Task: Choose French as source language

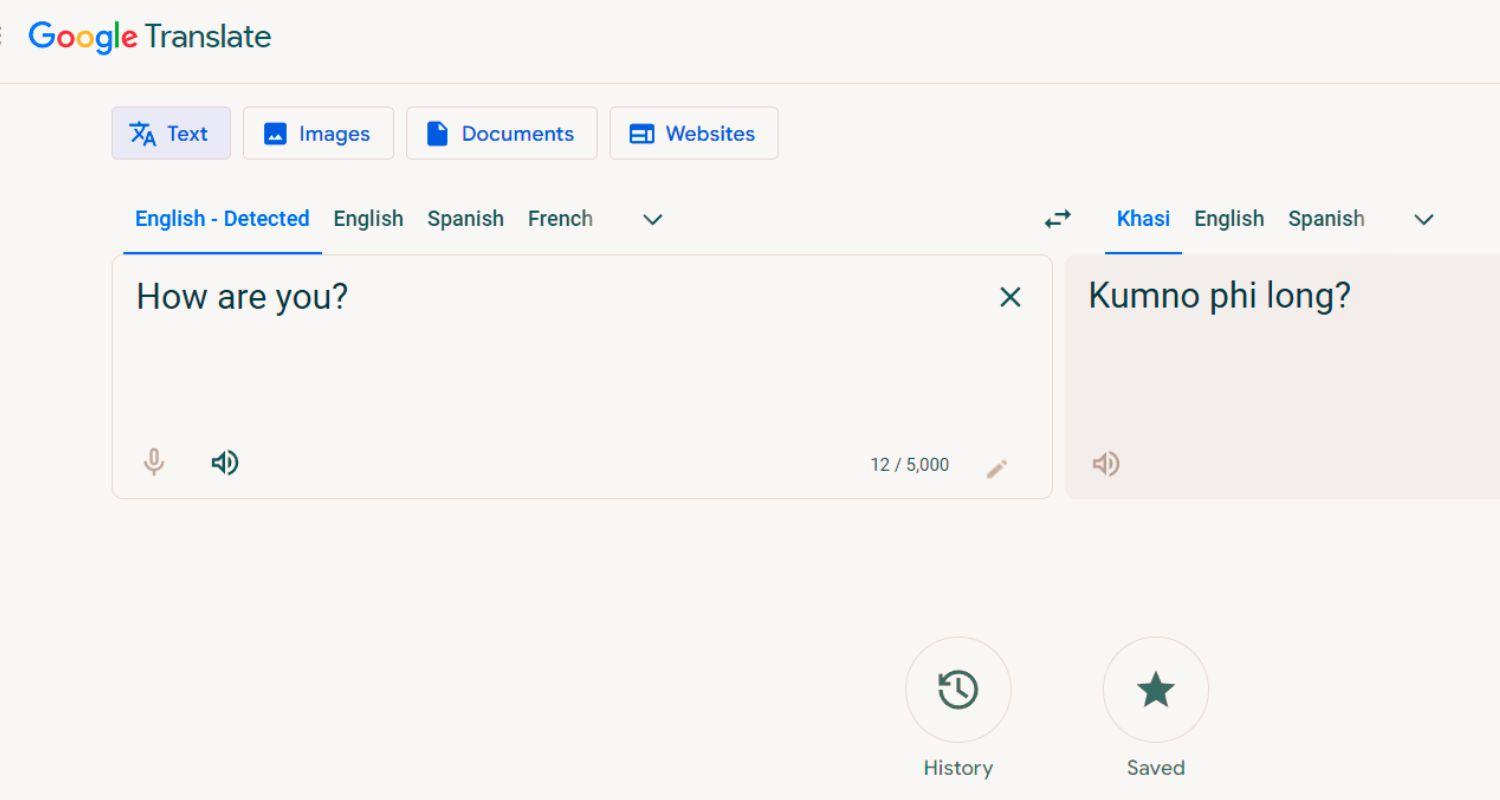Action: [x=560, y=219]
